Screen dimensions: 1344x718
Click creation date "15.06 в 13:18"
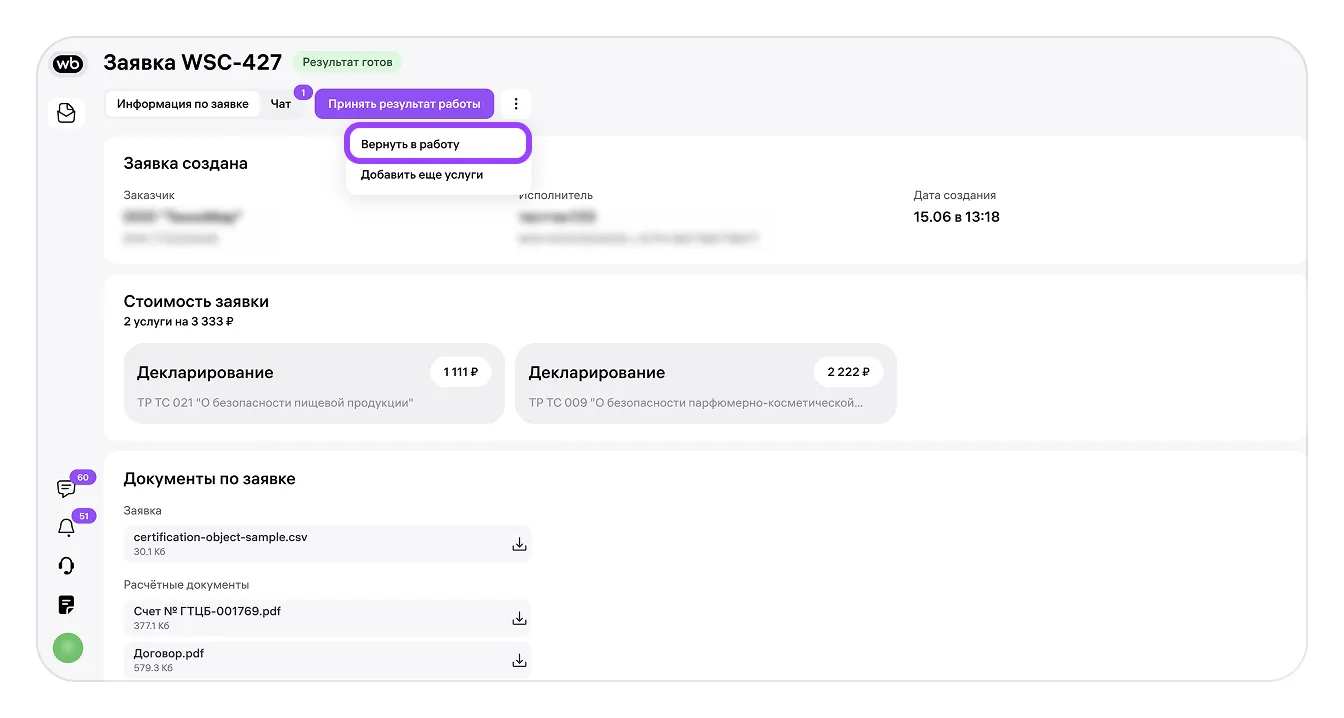click(957, 217)
